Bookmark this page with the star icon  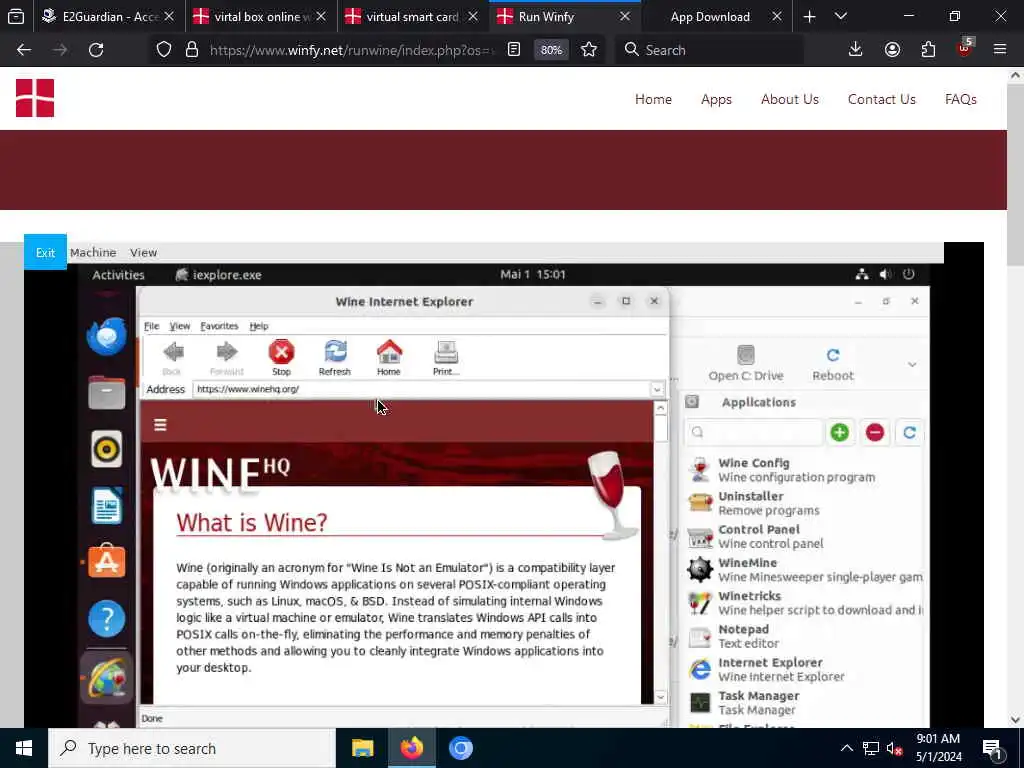[x=588, y=50]
